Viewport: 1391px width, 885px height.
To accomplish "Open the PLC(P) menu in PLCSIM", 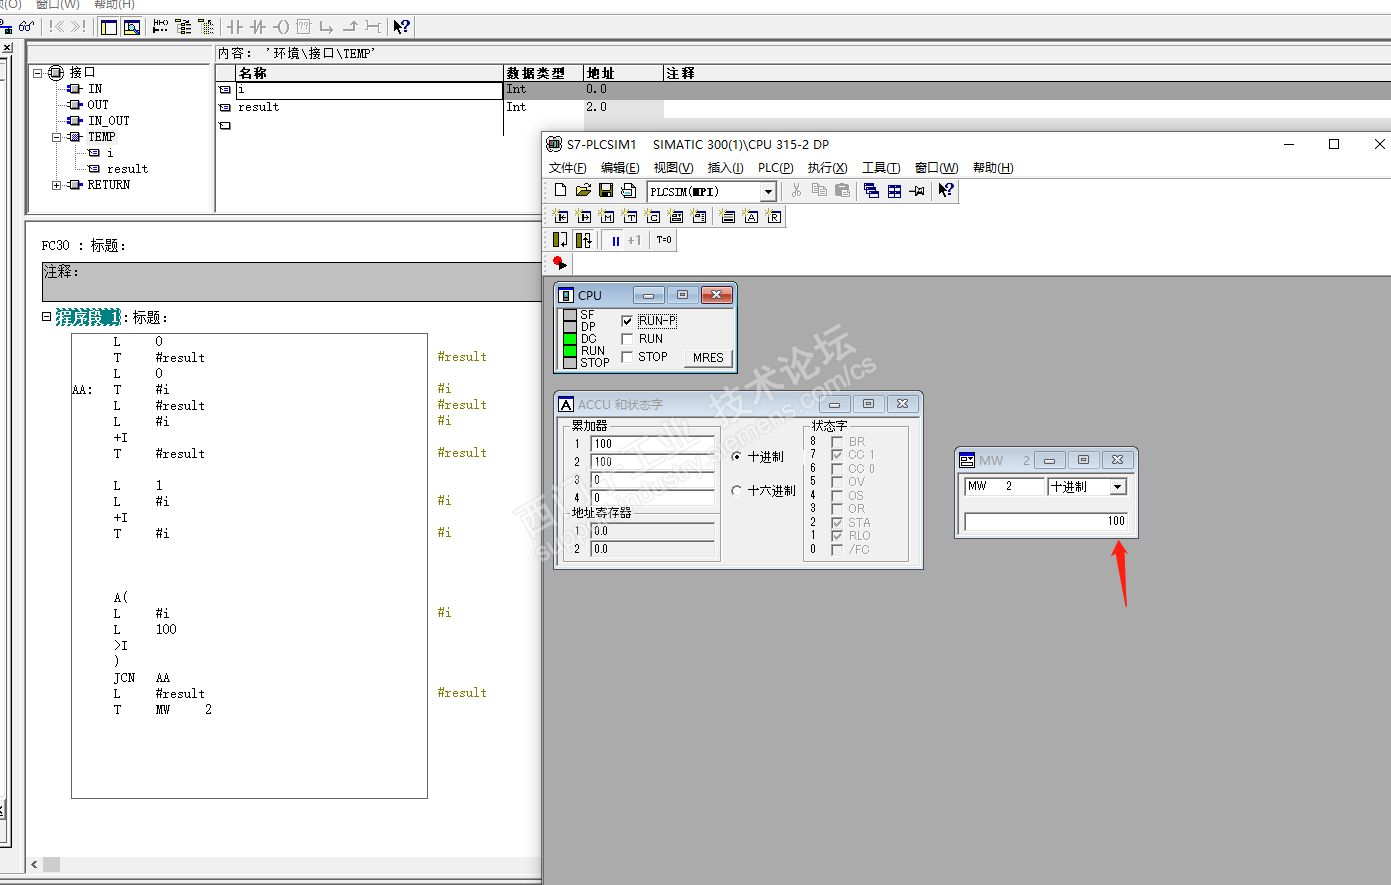I will [x=775, y=168].
